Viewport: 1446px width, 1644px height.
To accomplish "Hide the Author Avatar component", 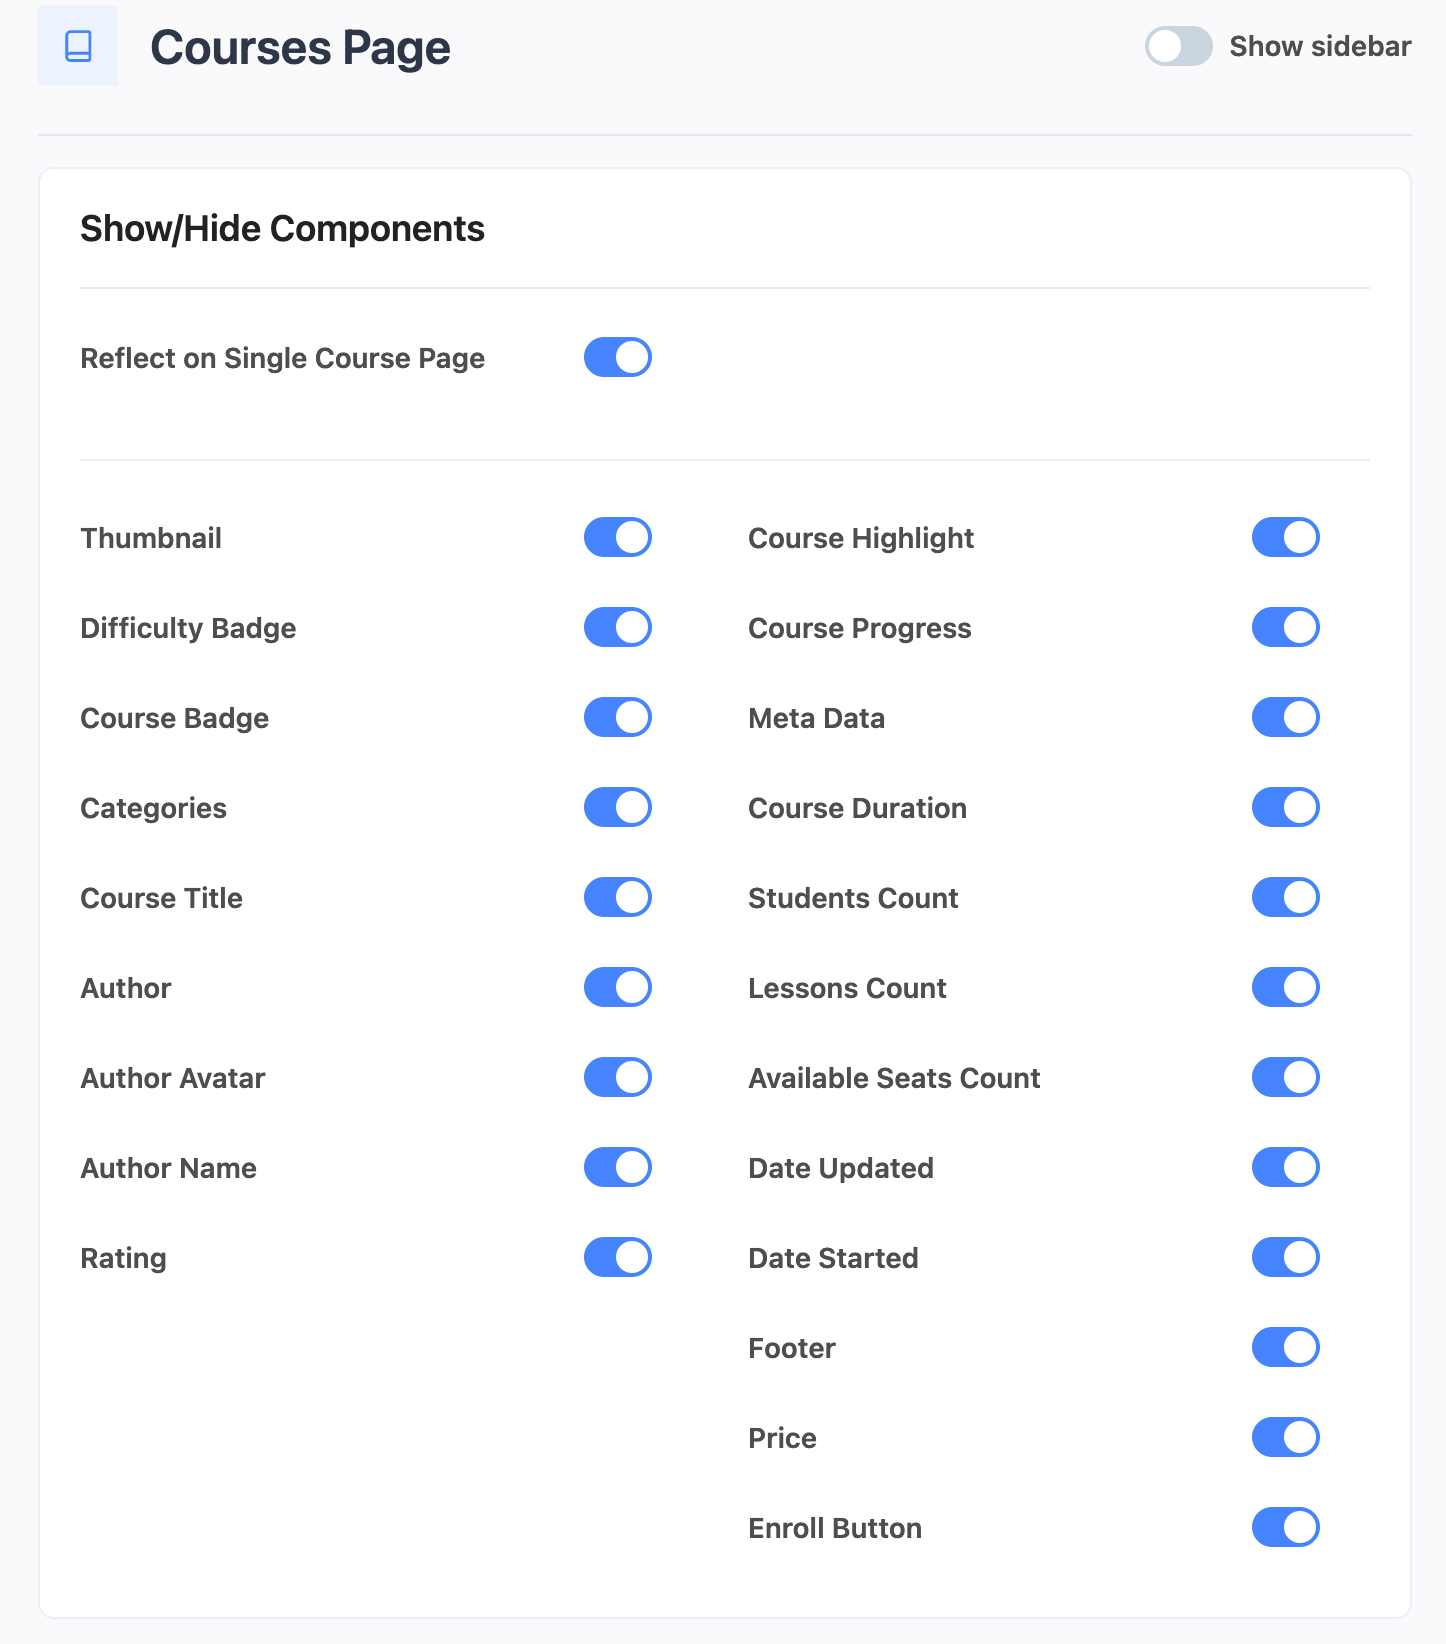I will [x=618, y=1077].
